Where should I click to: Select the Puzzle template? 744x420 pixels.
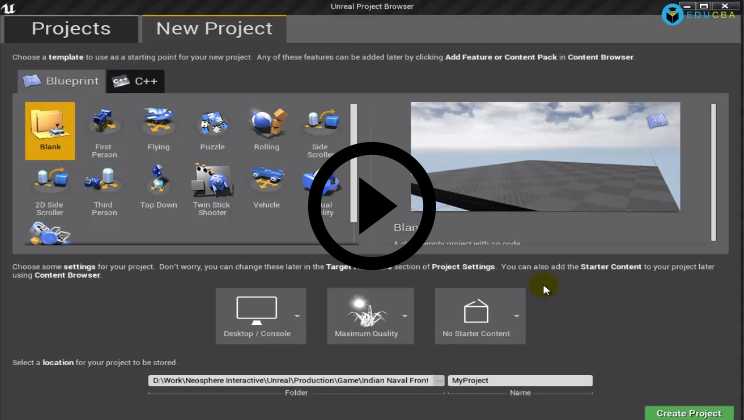212,129
